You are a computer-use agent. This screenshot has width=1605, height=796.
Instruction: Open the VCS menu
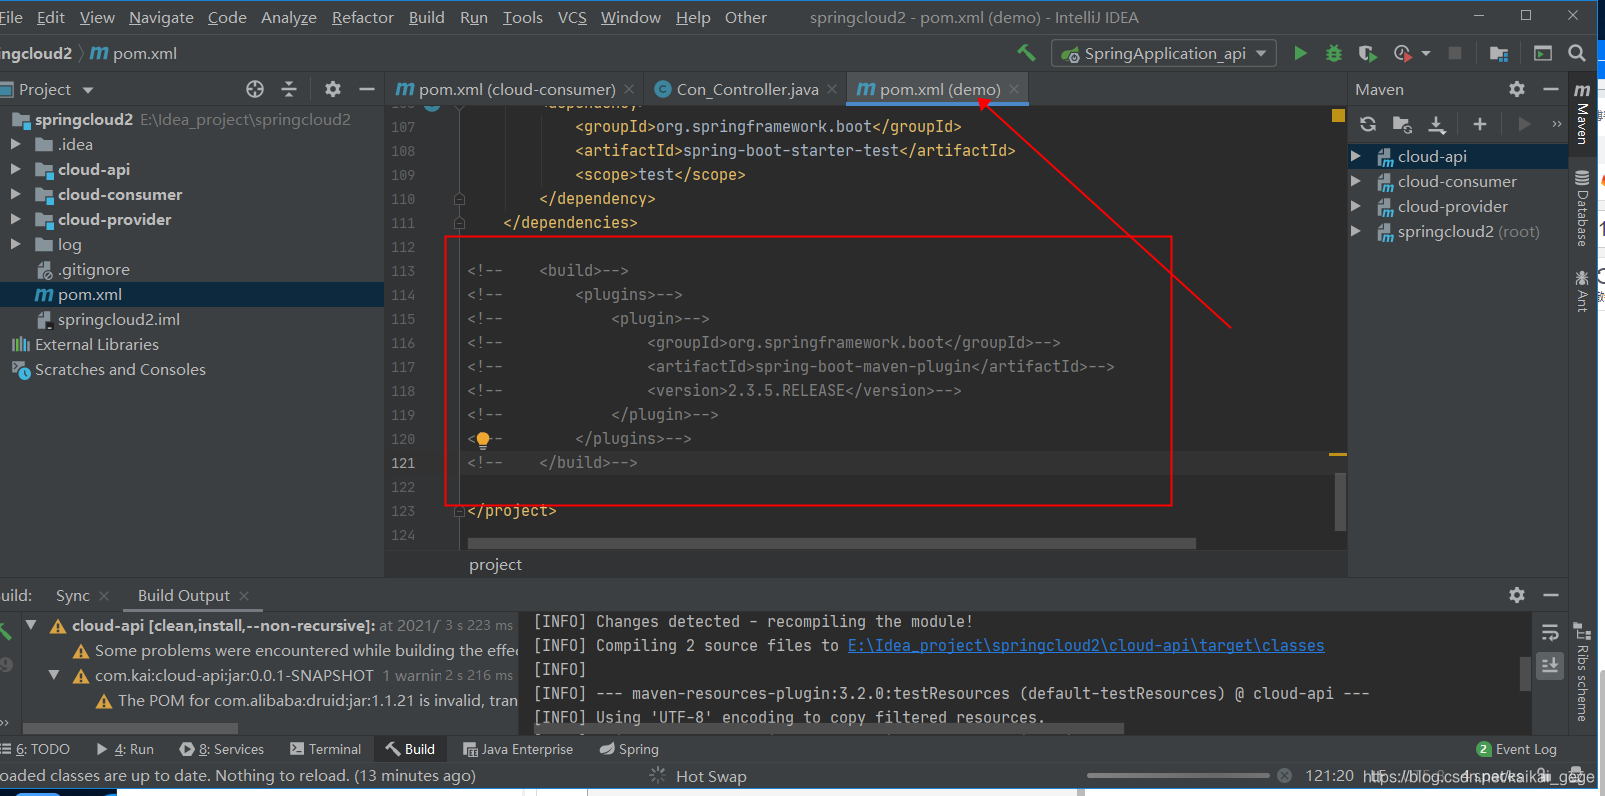tap(572, 17)
